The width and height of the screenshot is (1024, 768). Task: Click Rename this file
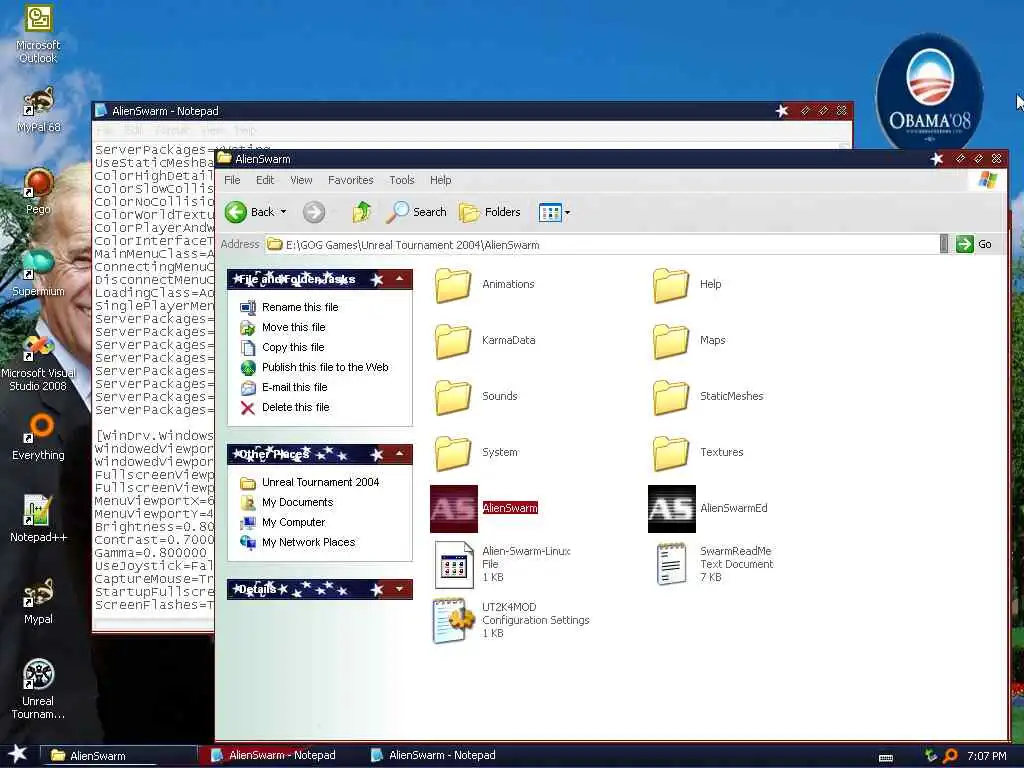[300, 307]
